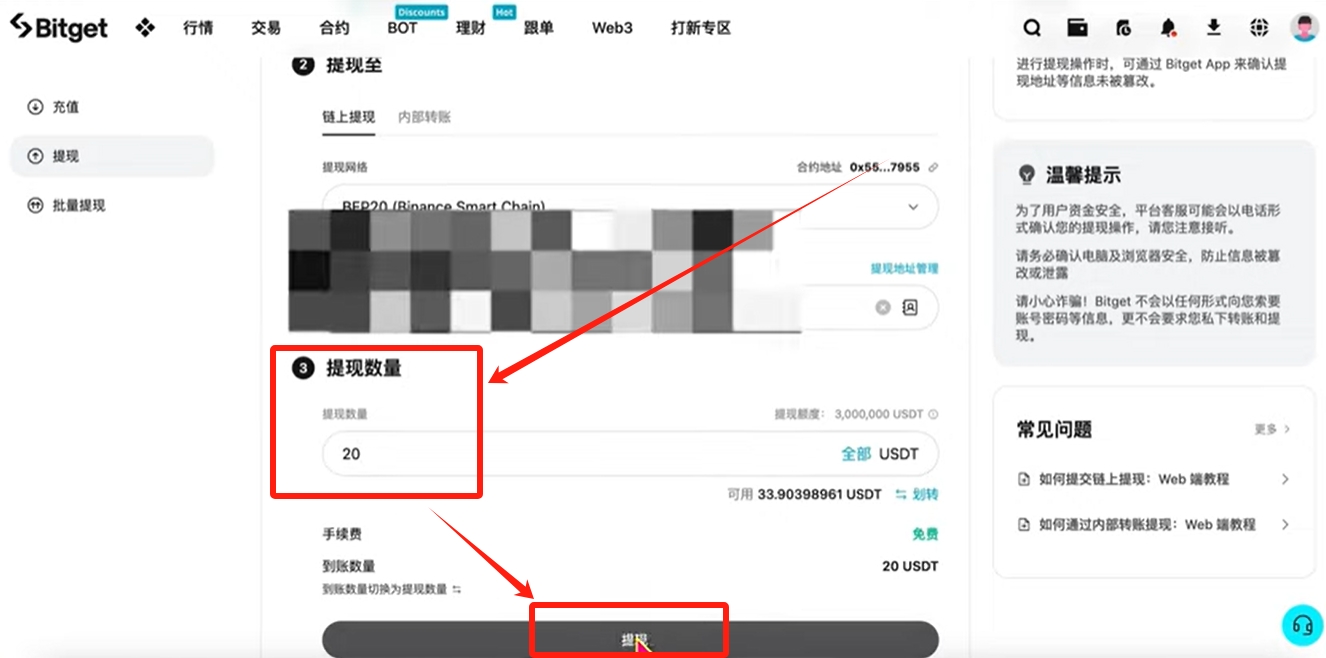This screenshot has width=1326, height=658.
Task: Click the 提现 submit button
Action: click(630, 639)
